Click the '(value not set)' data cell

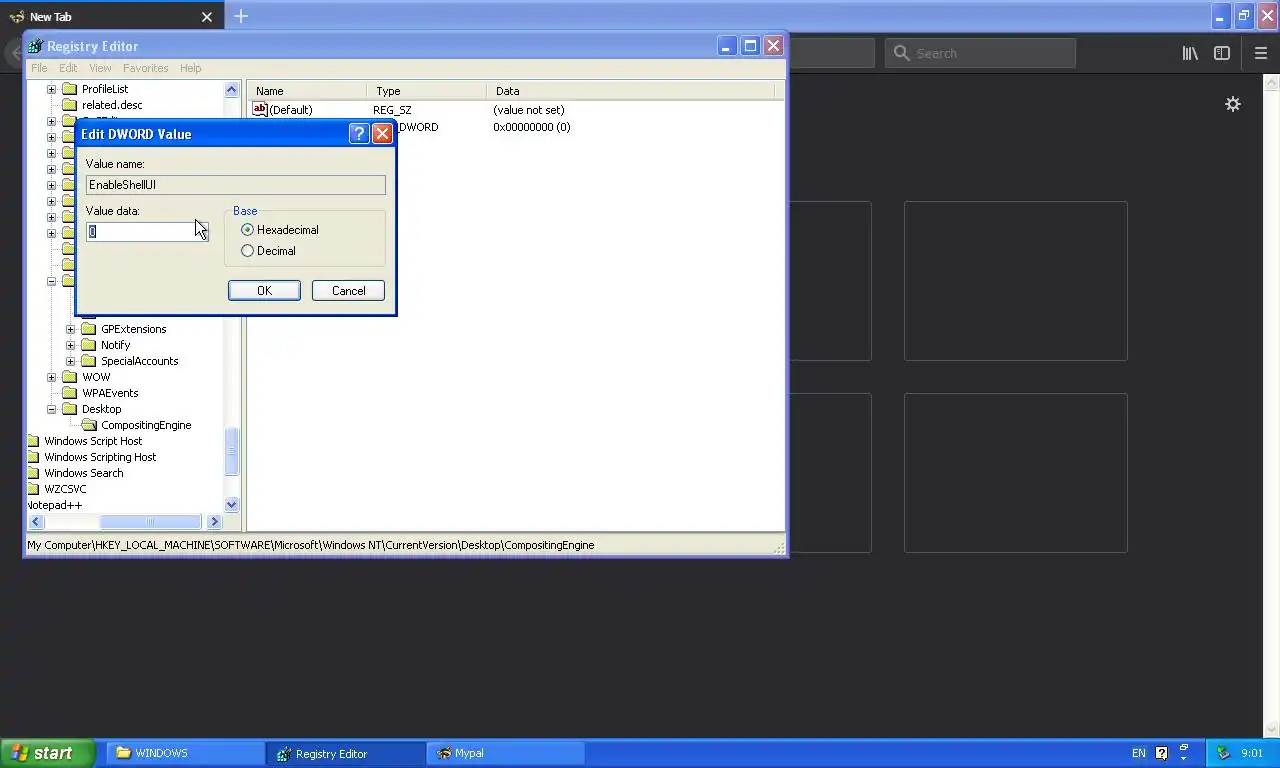(x=528, y=110)
